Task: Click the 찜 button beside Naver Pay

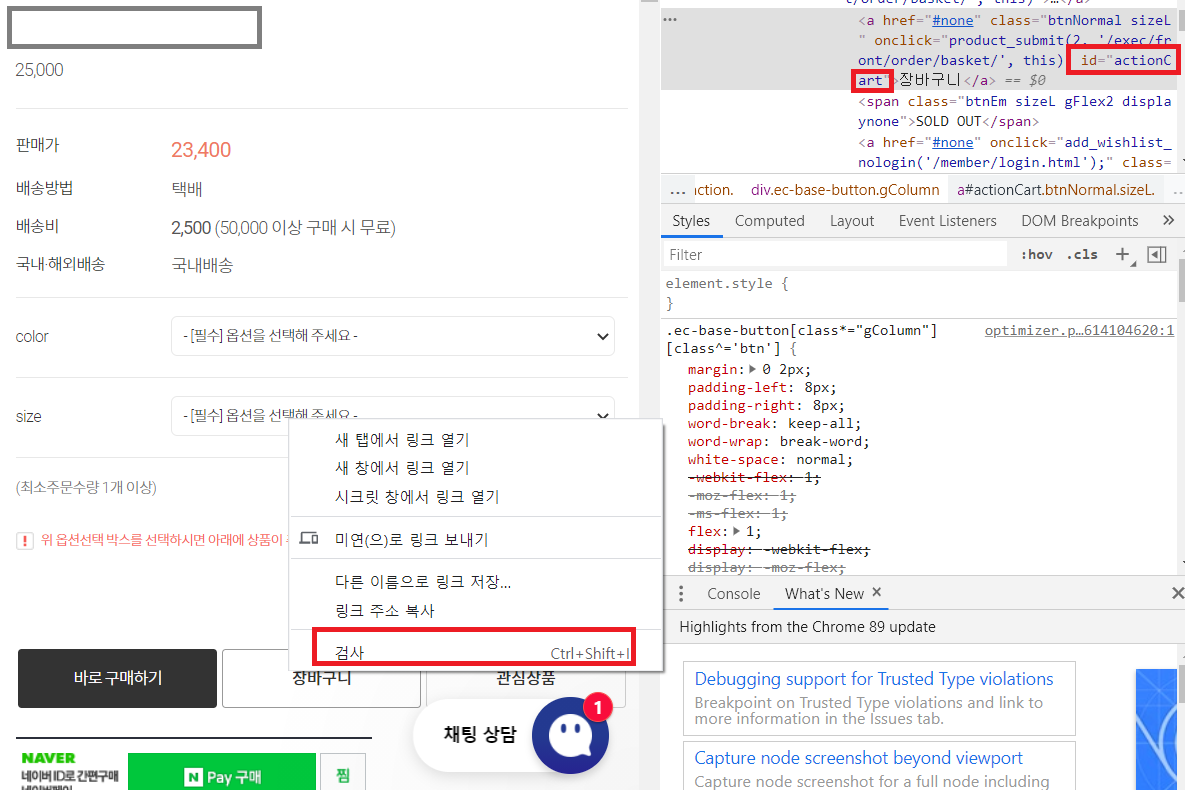Action: coord(342,773)
